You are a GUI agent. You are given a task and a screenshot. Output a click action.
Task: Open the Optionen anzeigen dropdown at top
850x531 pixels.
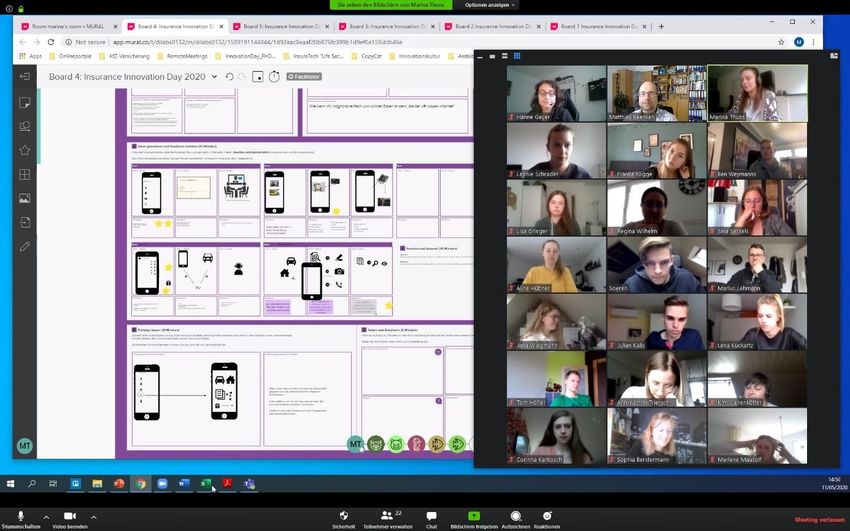pyautogui.click(x=491, y=5)
